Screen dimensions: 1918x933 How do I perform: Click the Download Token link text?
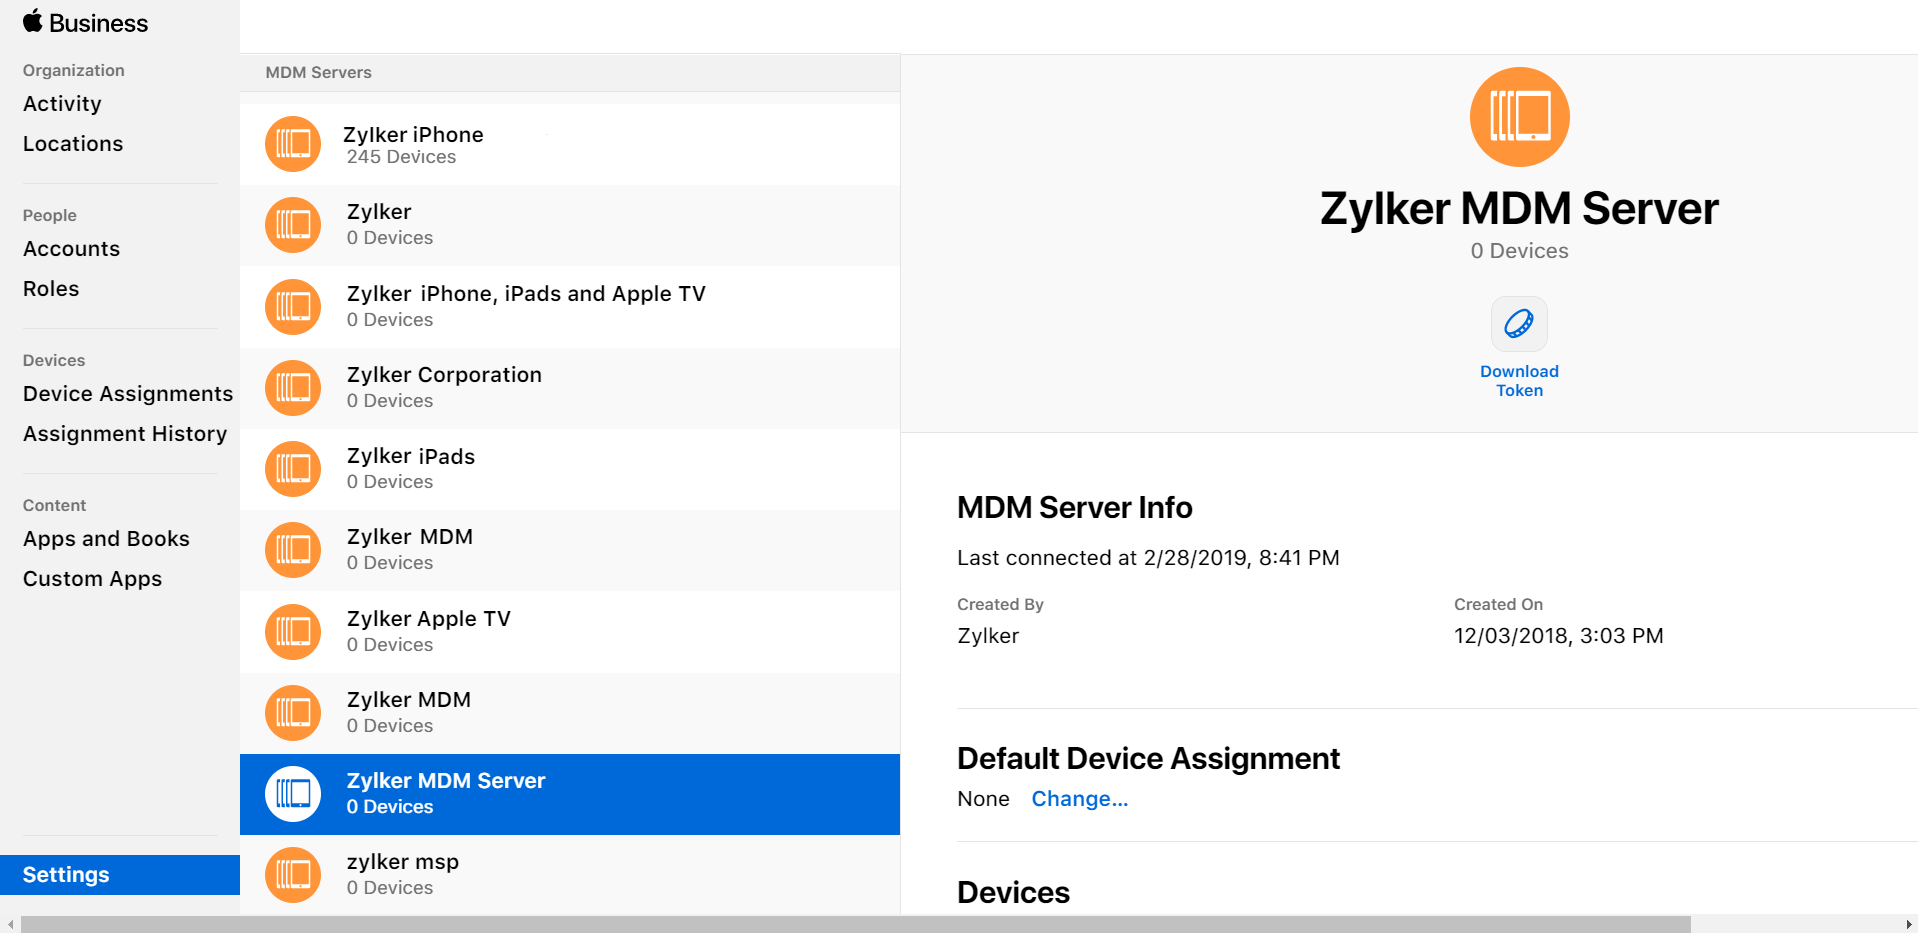click(1519, 381)
